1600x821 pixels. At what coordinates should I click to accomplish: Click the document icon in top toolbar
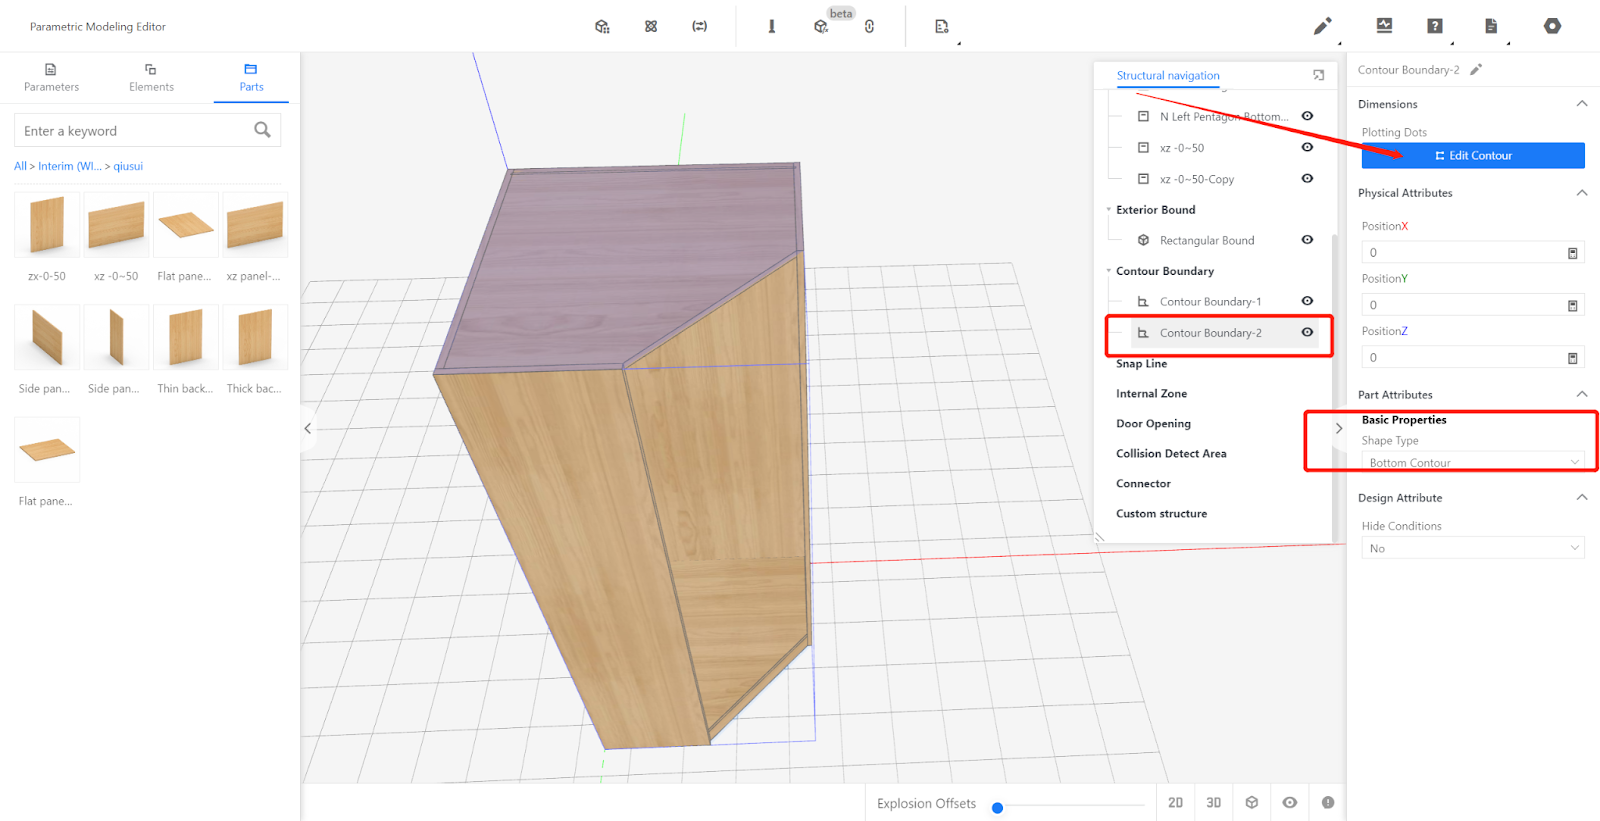1491,26
